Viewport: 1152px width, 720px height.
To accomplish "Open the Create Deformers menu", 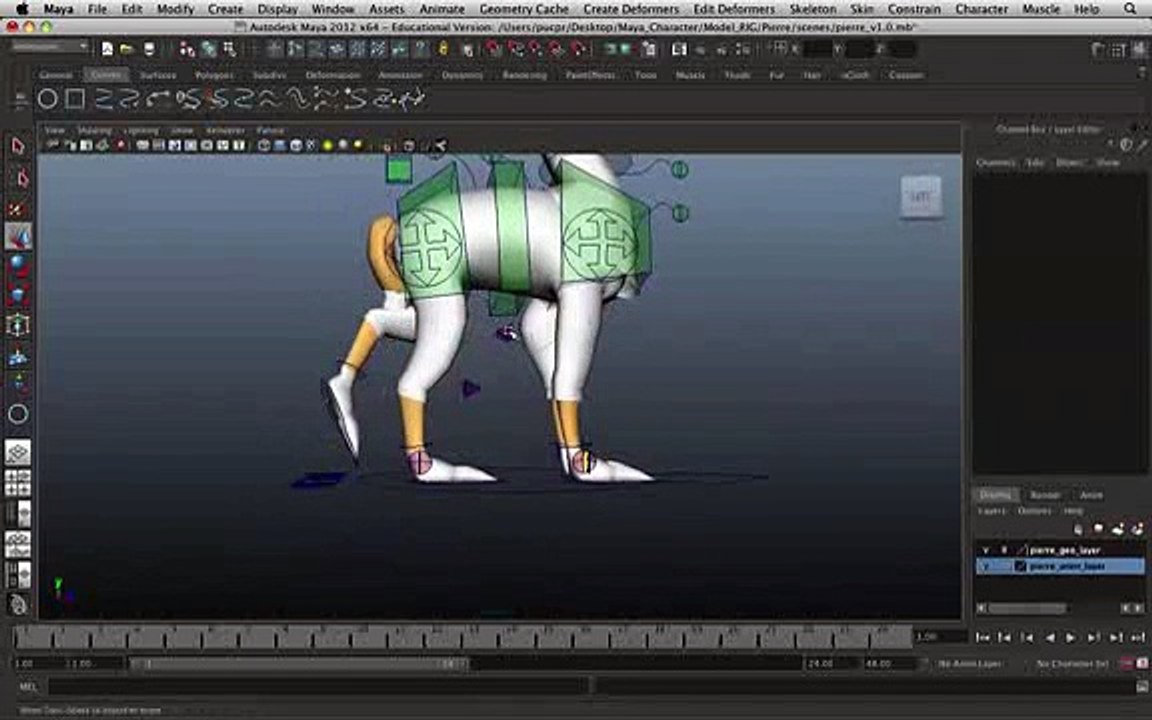I will (631, 9).
